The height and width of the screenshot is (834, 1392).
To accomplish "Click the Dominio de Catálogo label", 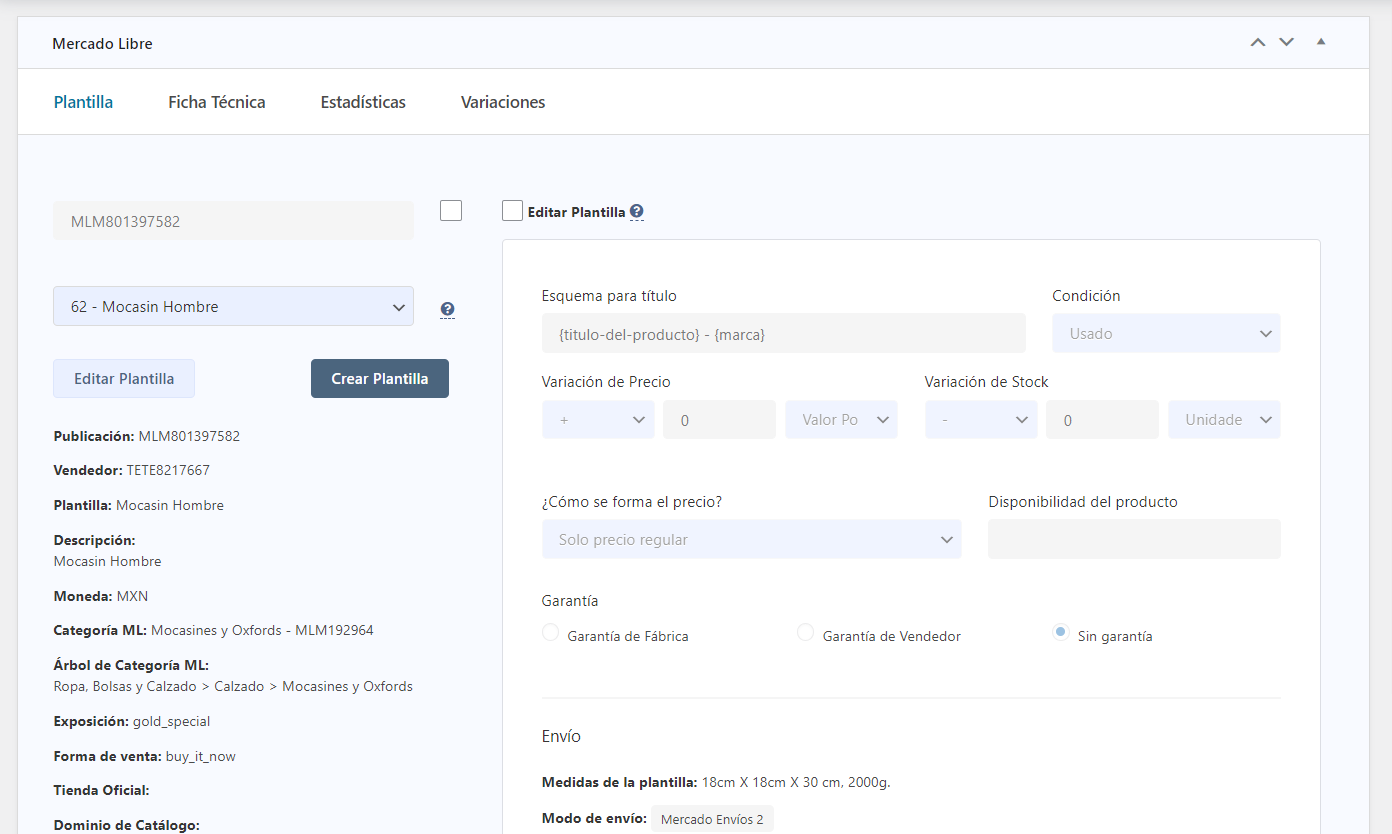I will tap(127, 825).
